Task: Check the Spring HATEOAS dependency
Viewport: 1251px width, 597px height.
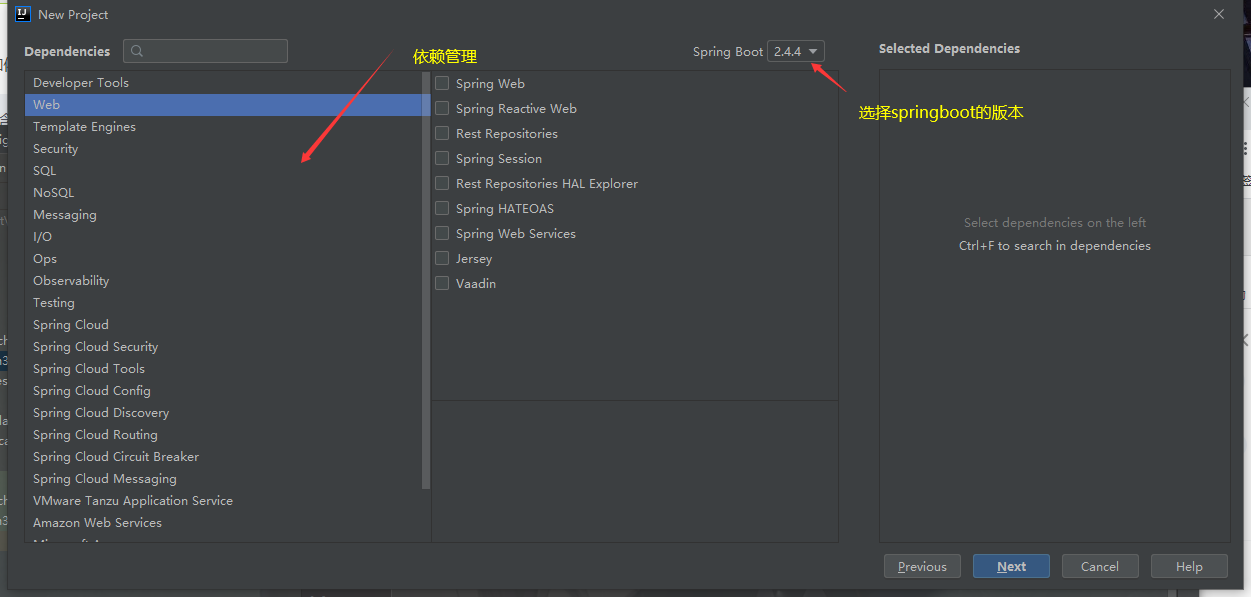Action: [442, 208]
